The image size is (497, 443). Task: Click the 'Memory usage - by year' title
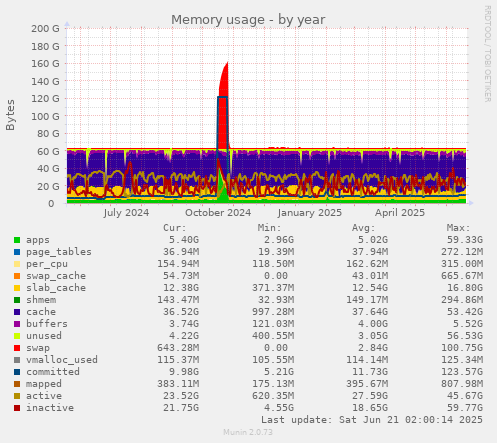coord(248,20)
